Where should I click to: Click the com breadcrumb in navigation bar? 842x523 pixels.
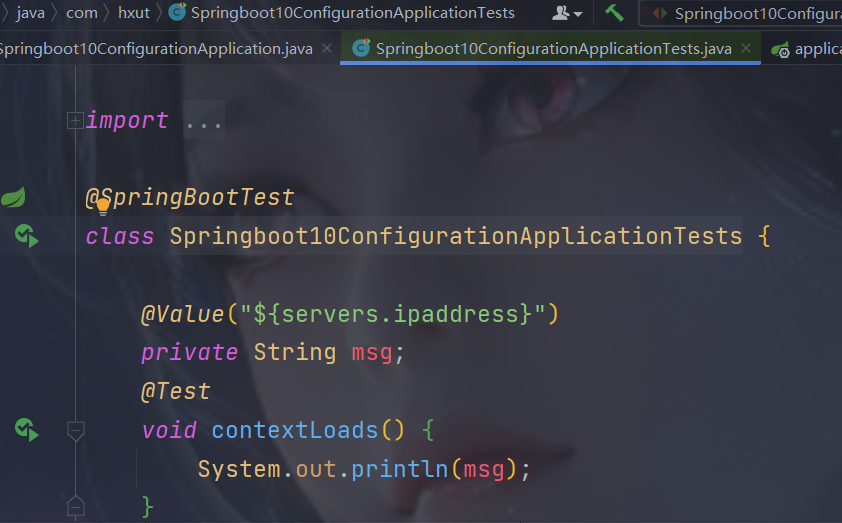pyautogui.click(x=82, y=12)
